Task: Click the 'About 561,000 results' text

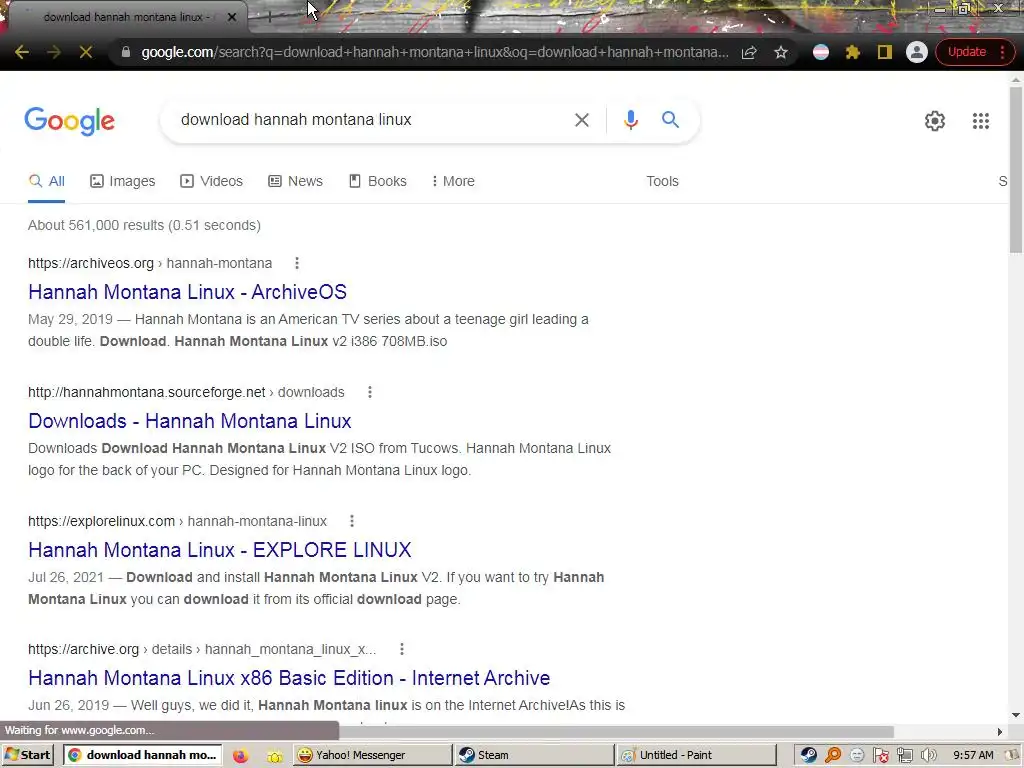Action: point(144,225)
